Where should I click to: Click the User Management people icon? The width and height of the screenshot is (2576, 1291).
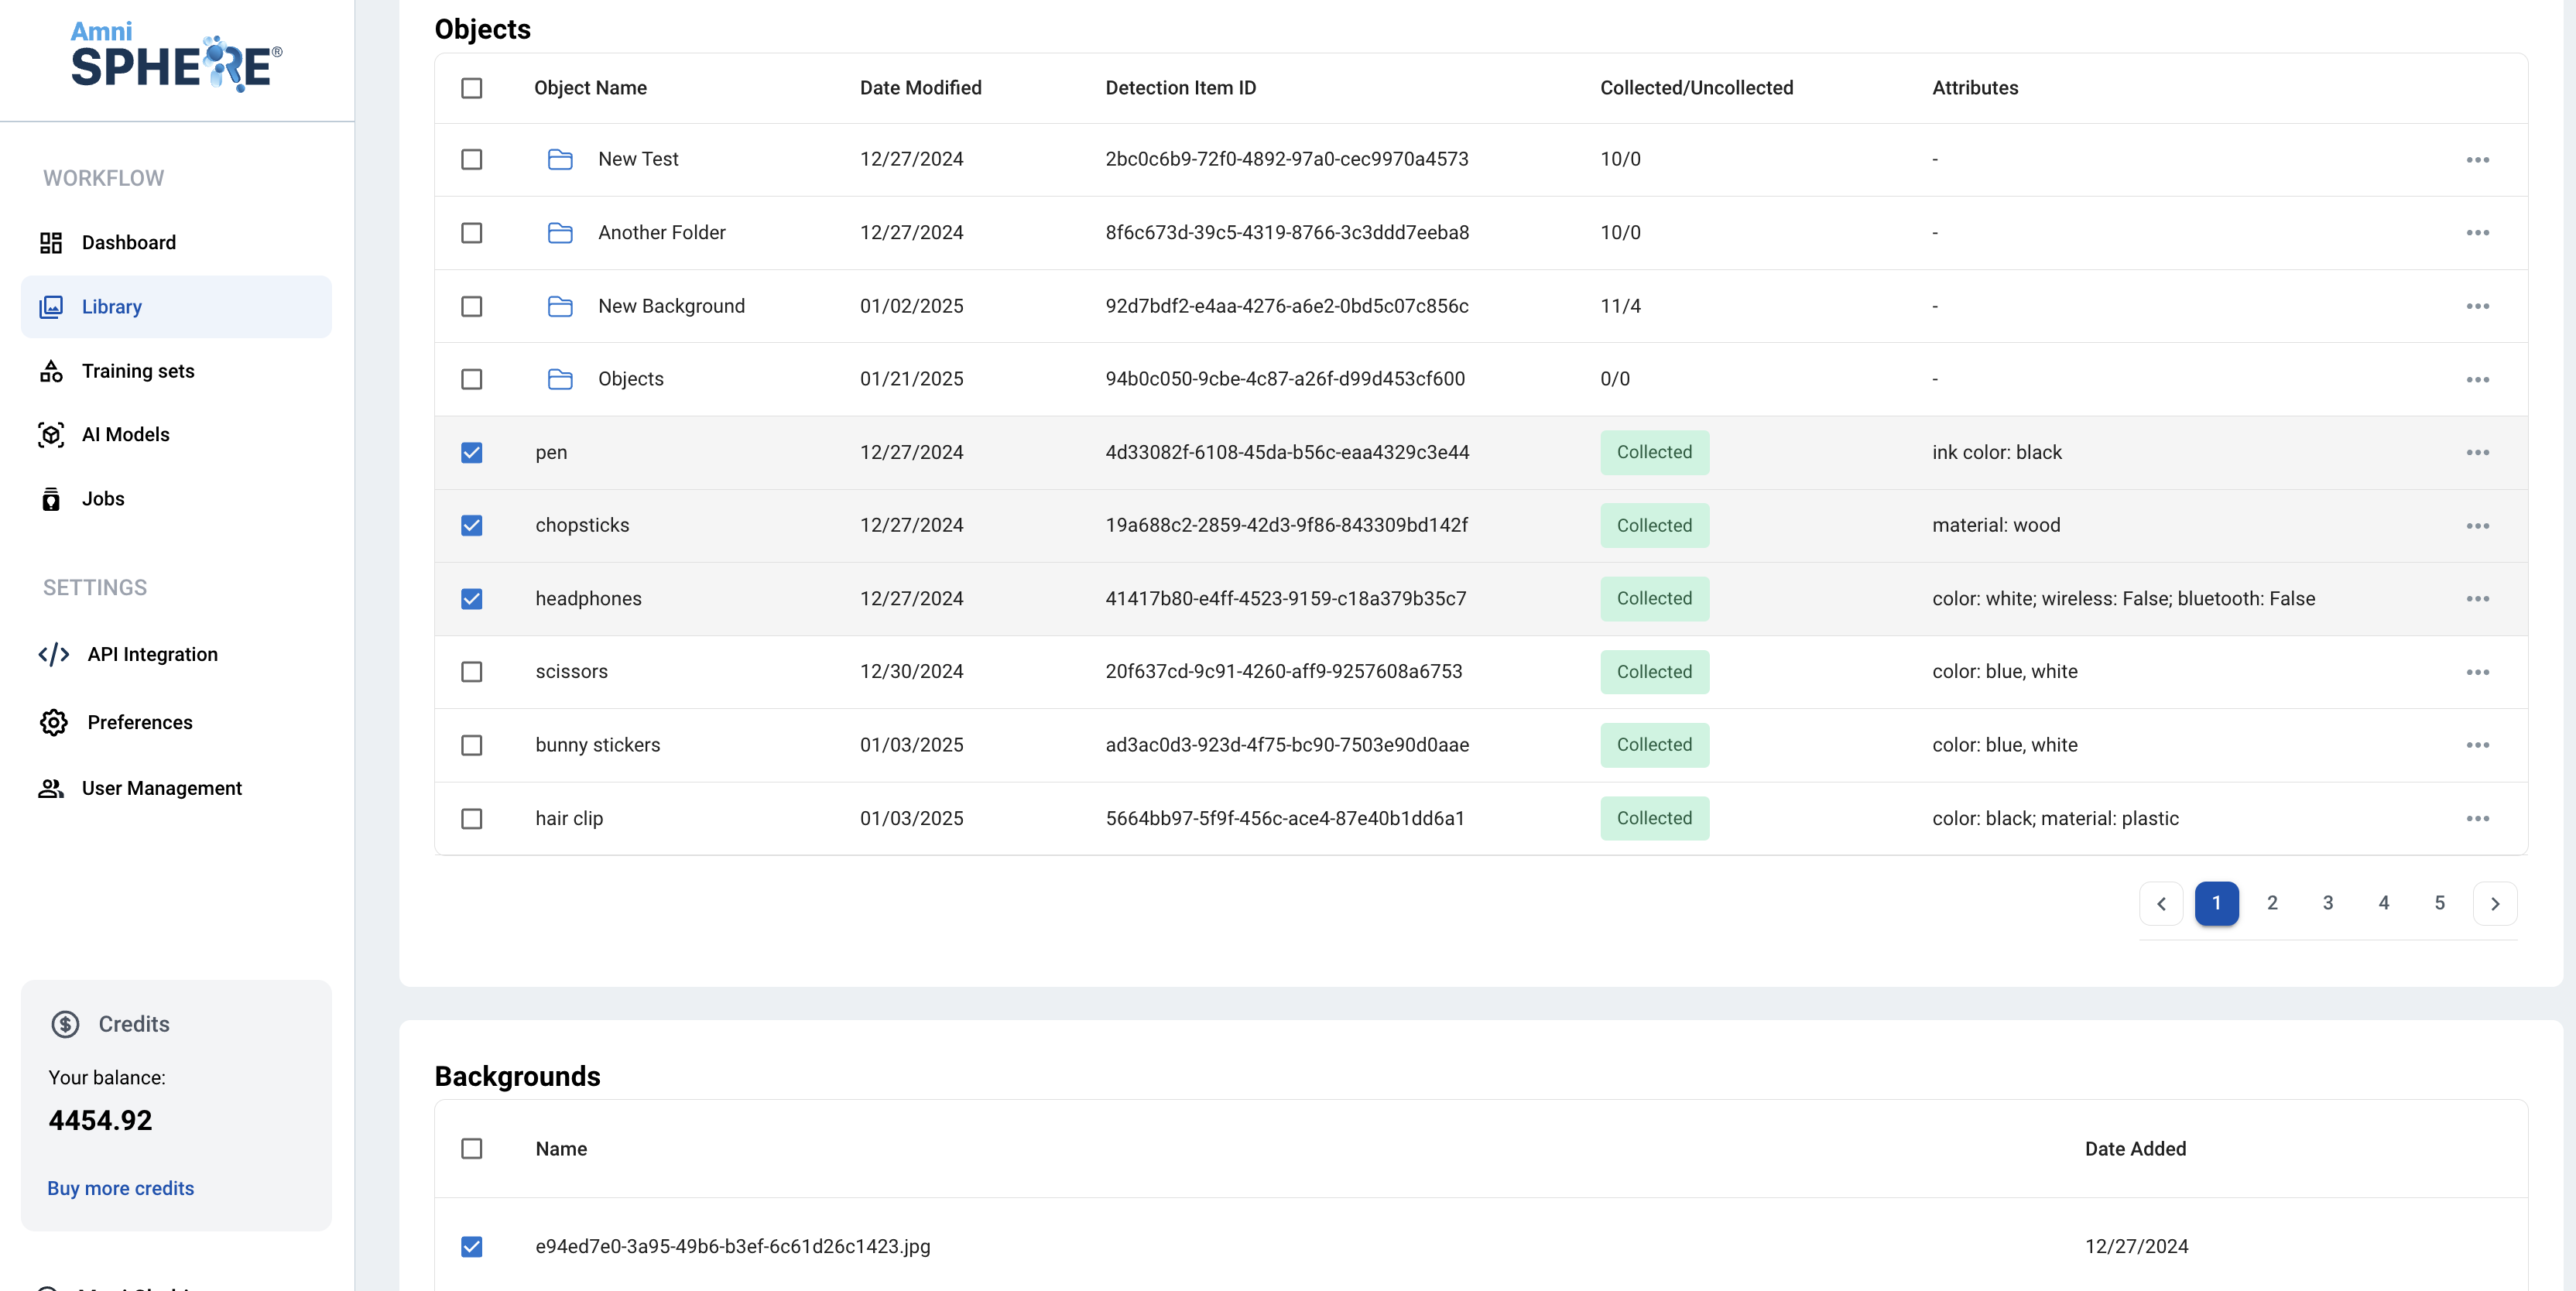coord(51,788)
